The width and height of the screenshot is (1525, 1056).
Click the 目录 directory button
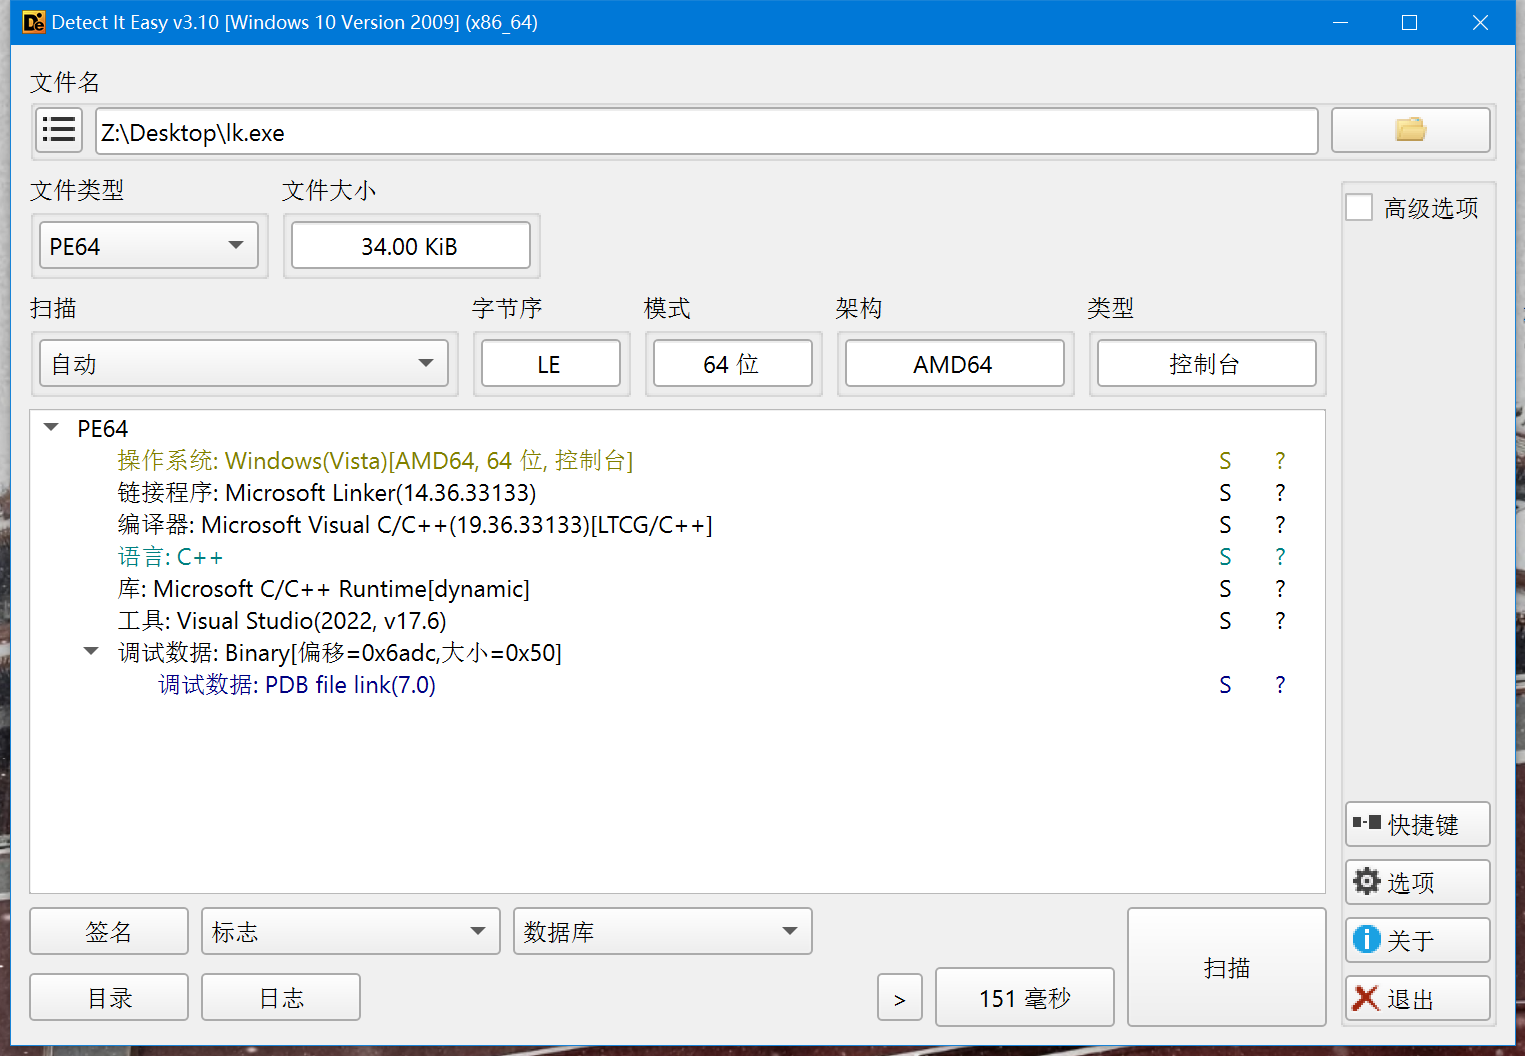click(109, 997)
